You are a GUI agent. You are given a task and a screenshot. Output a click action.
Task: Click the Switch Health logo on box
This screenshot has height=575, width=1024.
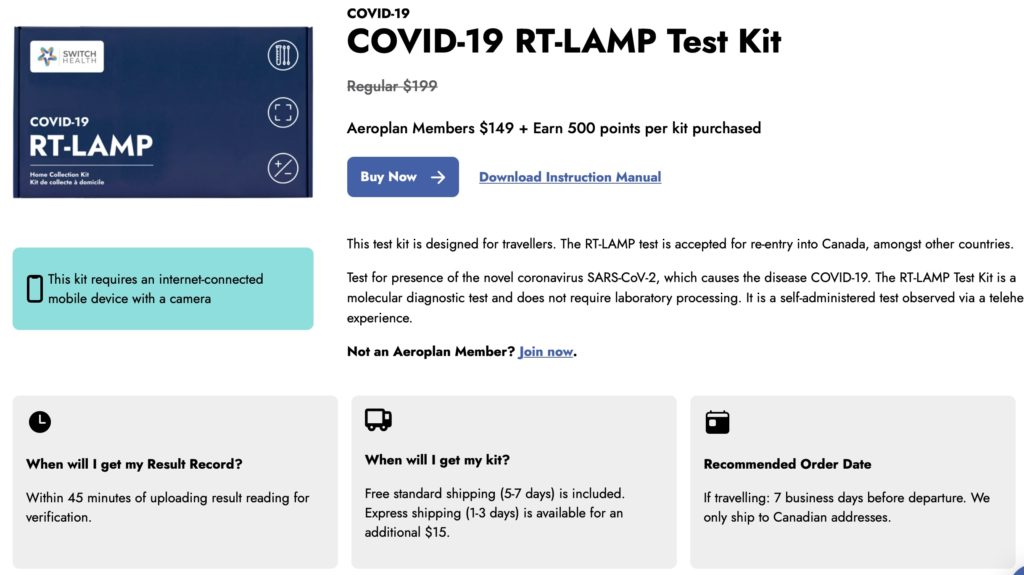[67, 56]
